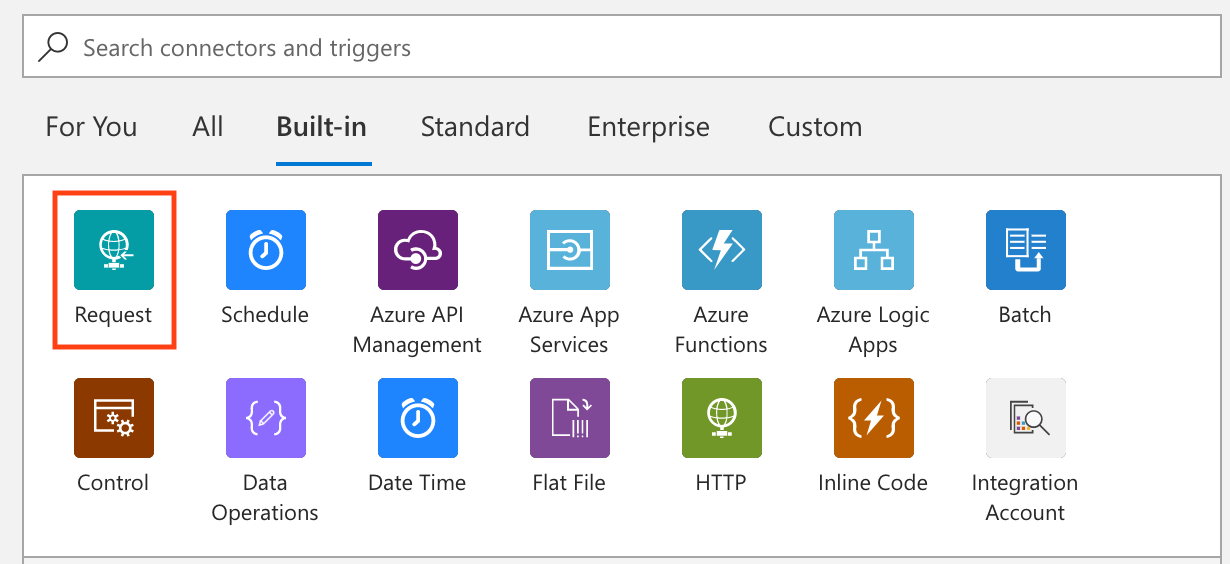Click the "Integration Account" label text
This screenshot has width=1230, height=564.
[x=1025, y=498]
